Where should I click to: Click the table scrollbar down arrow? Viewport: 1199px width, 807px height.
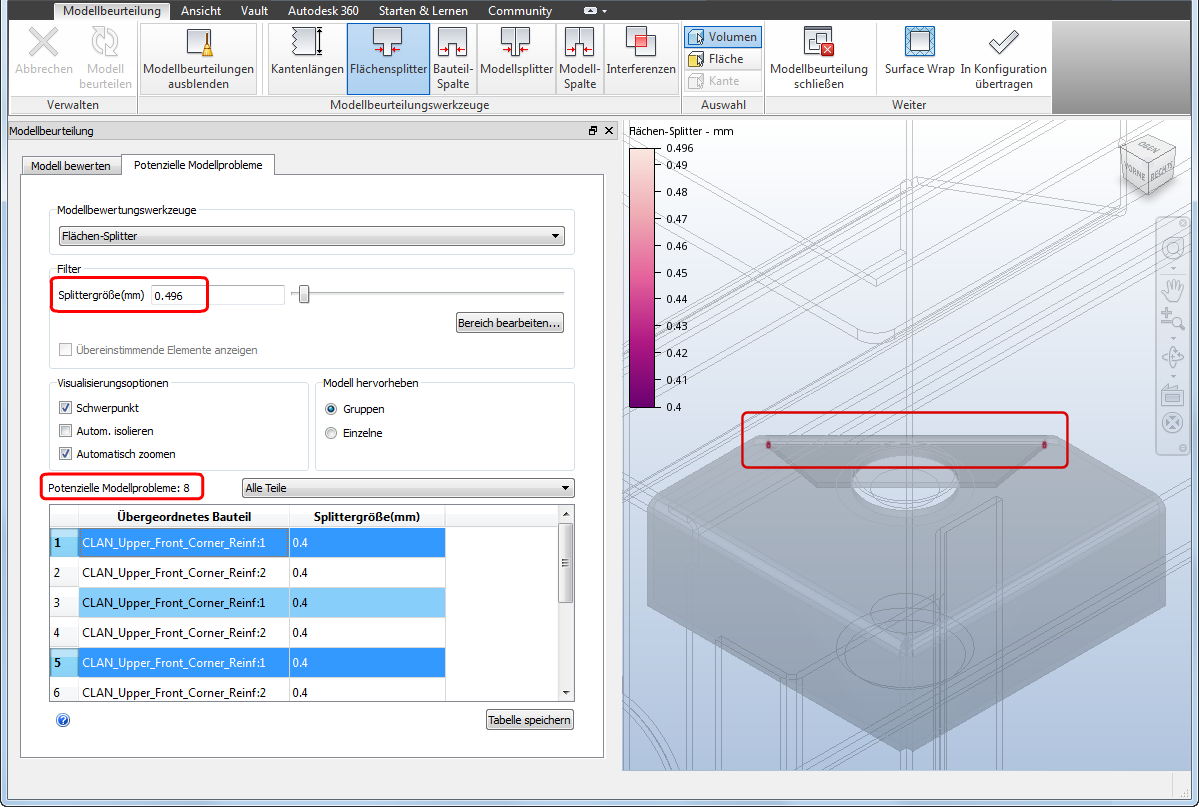566,693
